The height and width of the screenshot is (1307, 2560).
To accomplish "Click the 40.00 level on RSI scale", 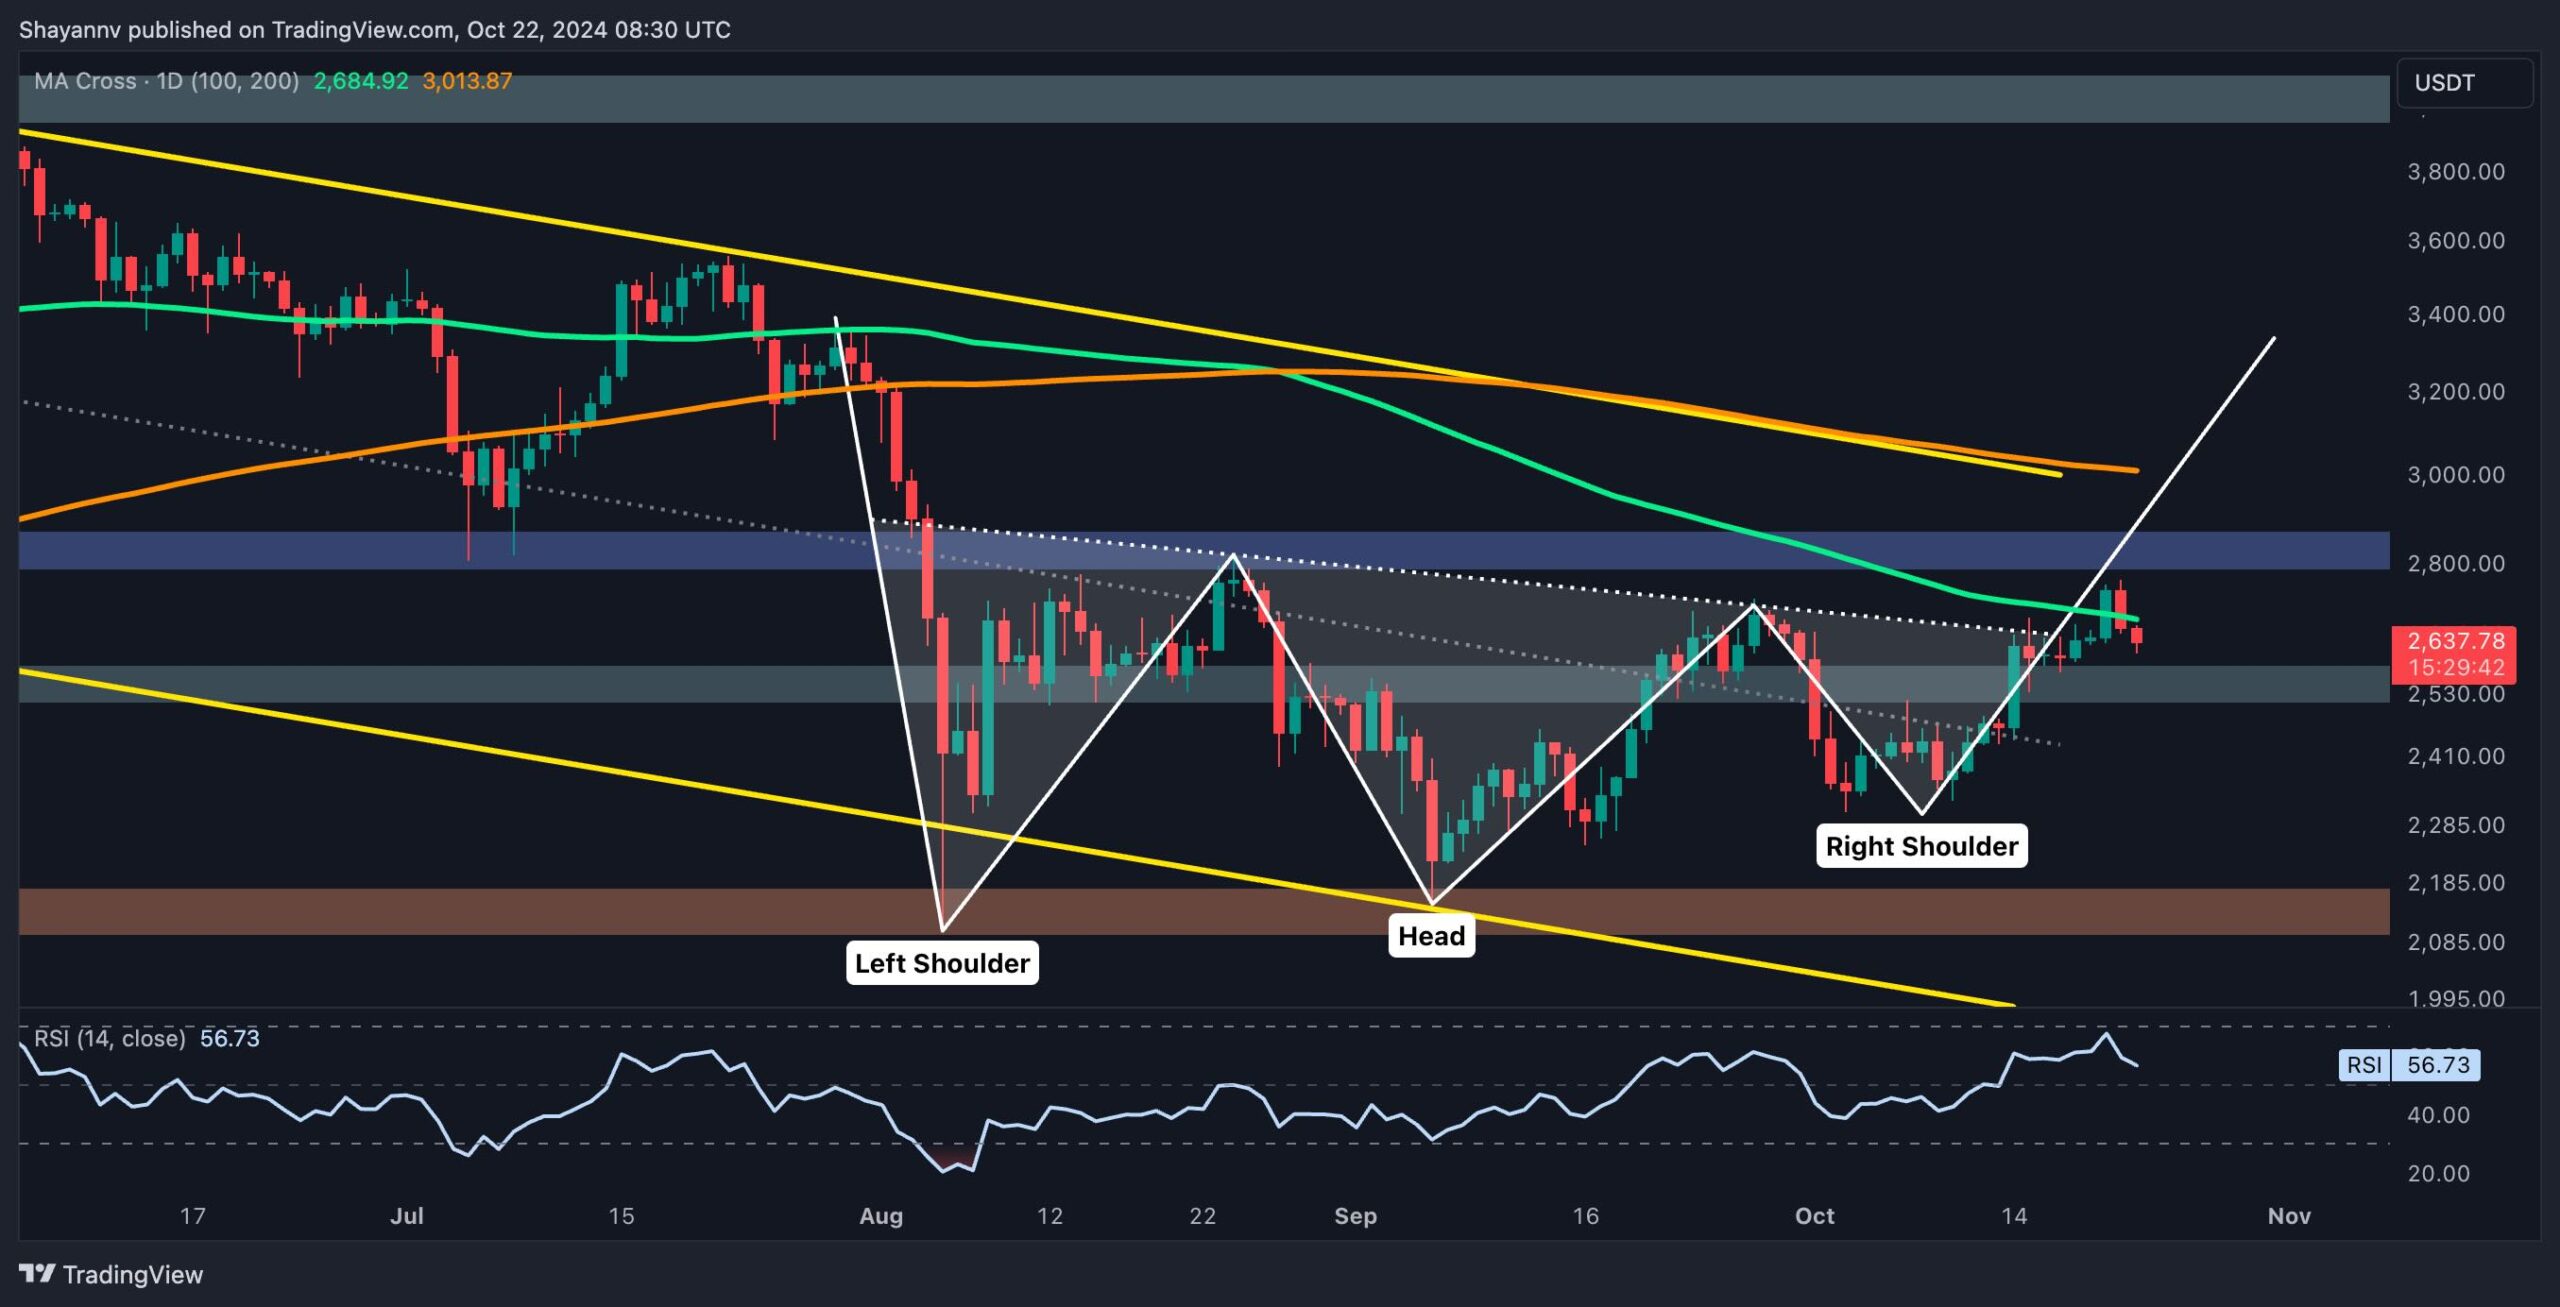I will pos(2438,1115).
